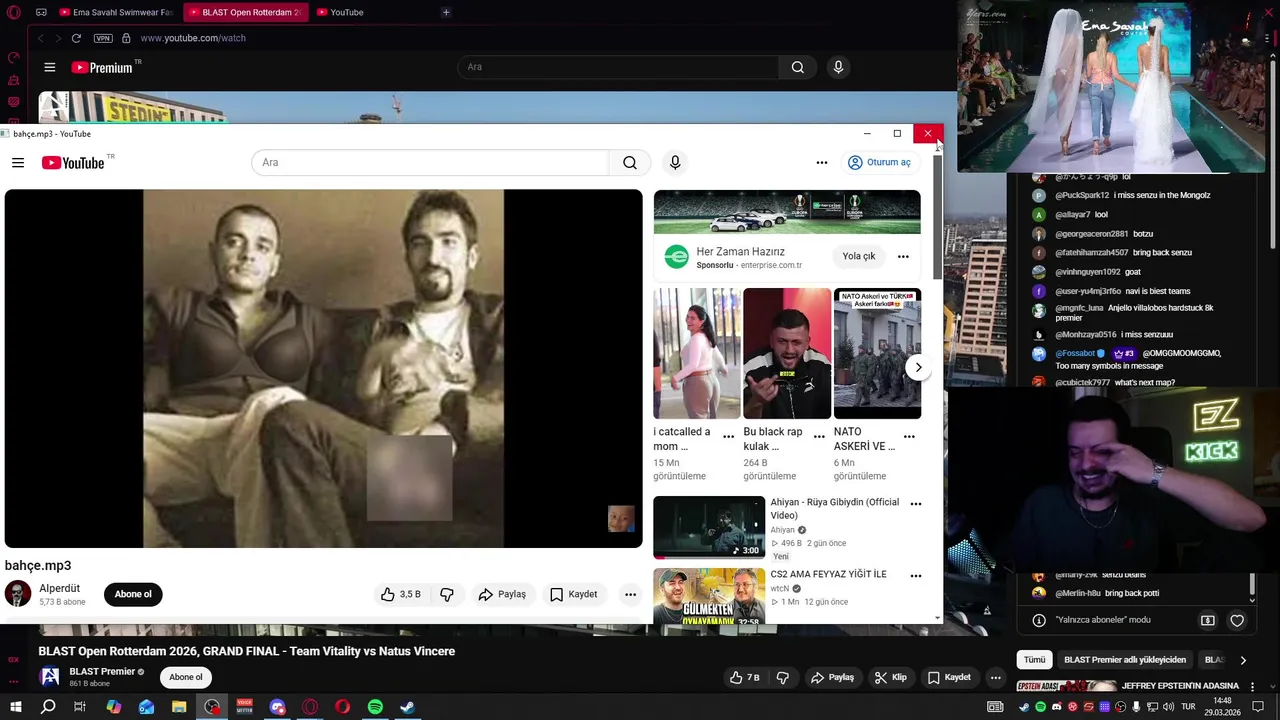Image resolution: width=1280 pixels, height=720 pixels.
Task: Open Spotify from the taskbar
Action: (x=375, y=707)
